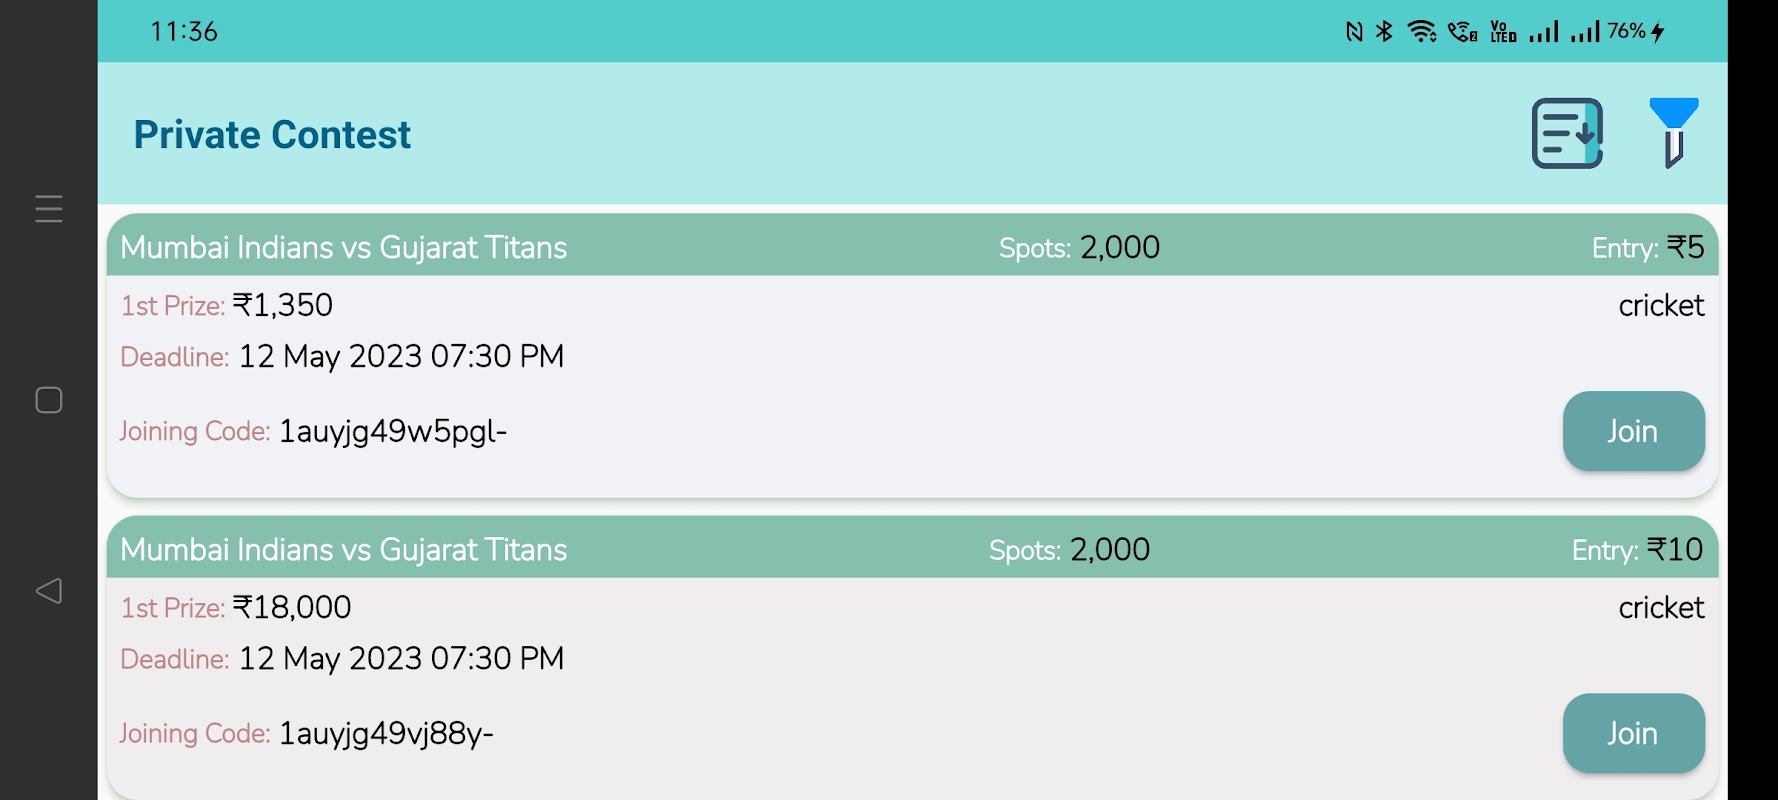Open first Mumbai Indians vs Gujarat Titans header
The width and height of the screenshot is (1778, 800).
pyautogui.click(x=343, y=247)
